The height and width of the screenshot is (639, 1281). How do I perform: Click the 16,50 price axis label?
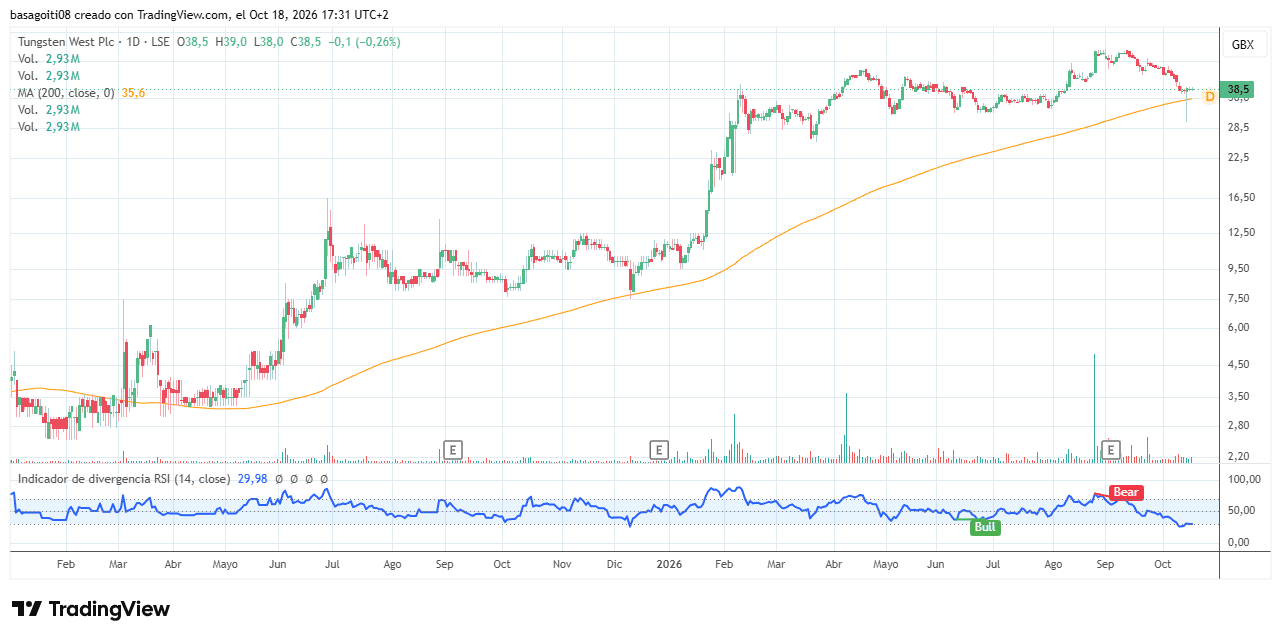coord(1242,198)
